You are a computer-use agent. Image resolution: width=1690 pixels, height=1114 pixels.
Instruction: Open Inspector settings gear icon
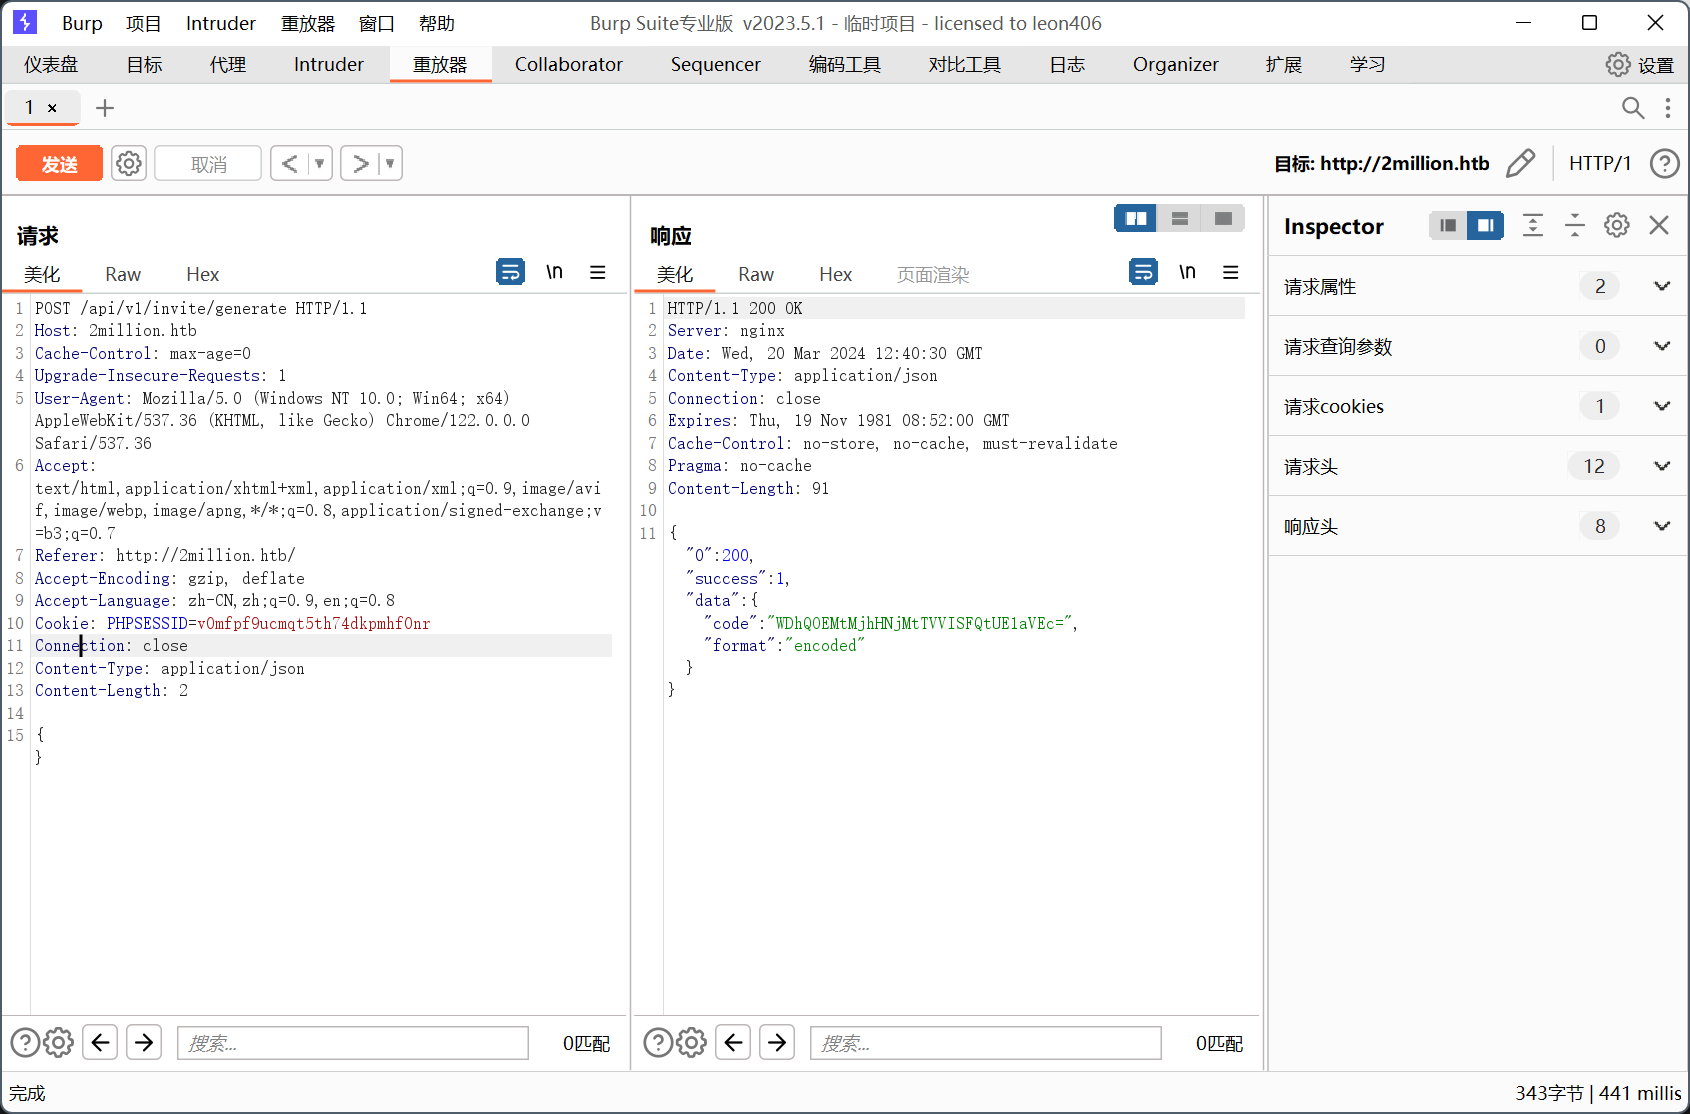(x=1616, y=226)
